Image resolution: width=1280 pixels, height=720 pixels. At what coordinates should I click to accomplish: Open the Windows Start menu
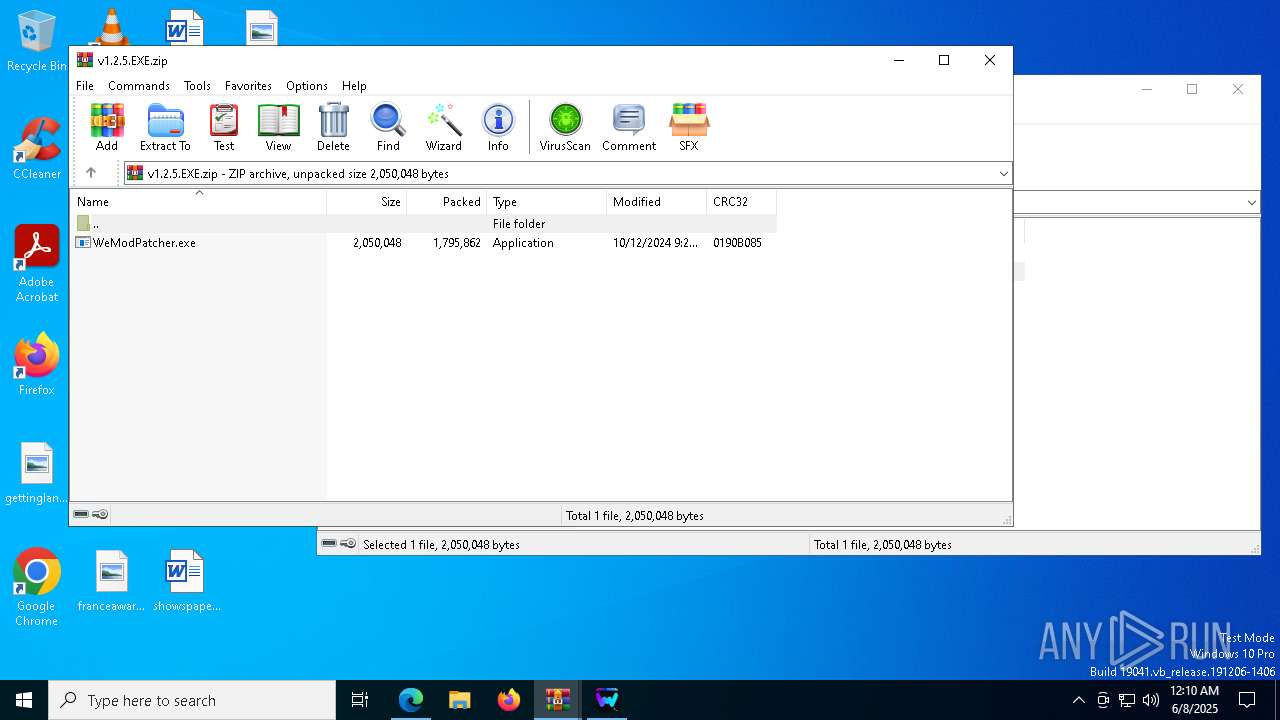coord(24,700)
